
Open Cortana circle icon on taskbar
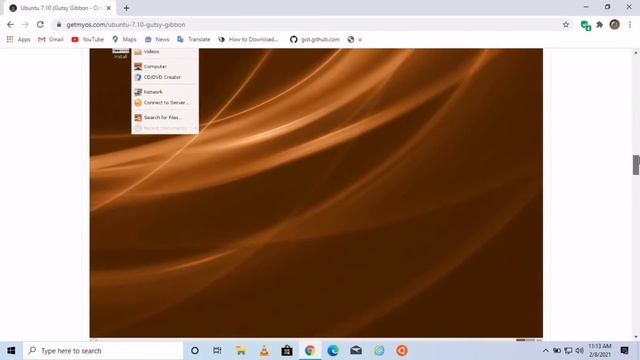coord(195,351)
